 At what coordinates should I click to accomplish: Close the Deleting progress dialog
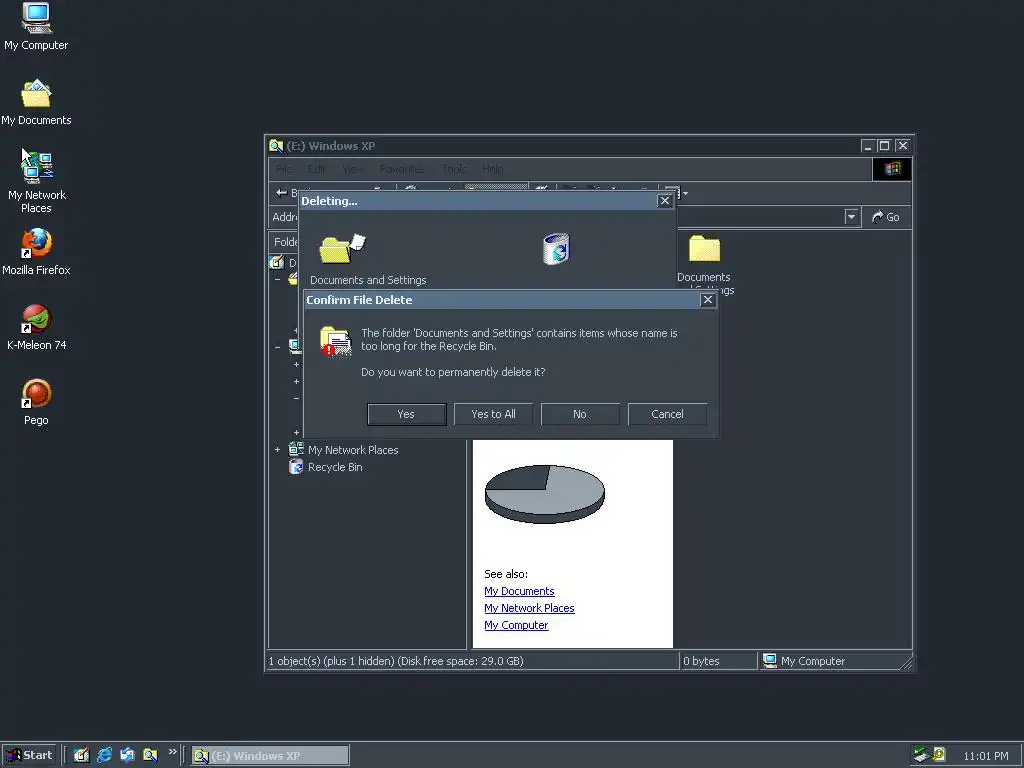[x=665, y=200]
